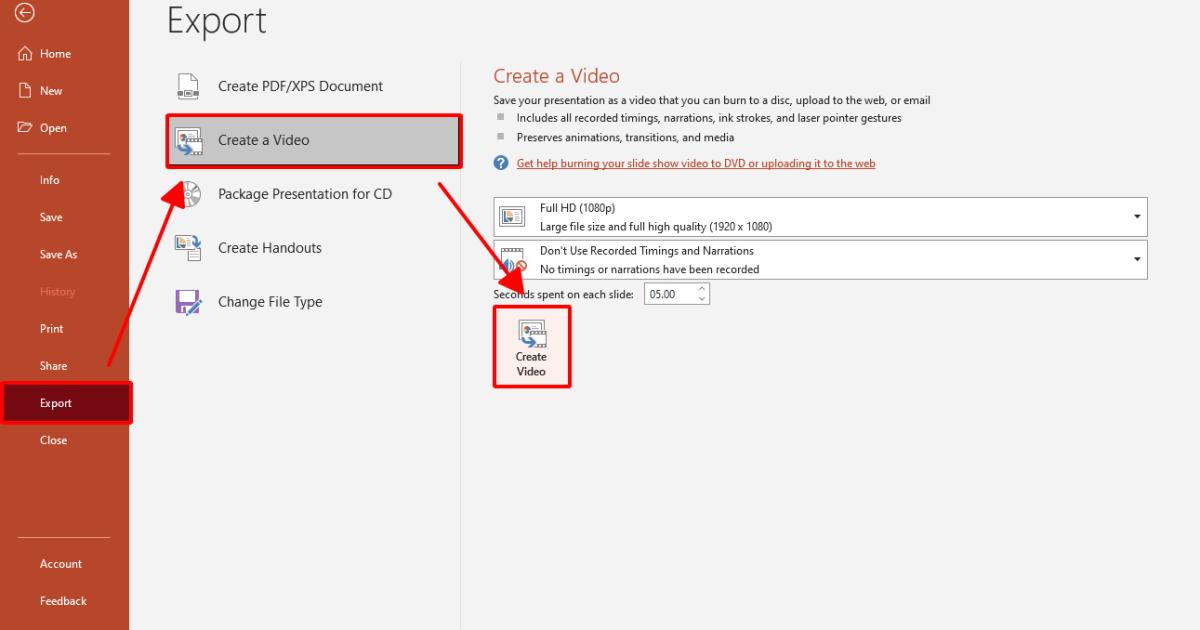Open the recorded timings and narrations dropdown

click(1138, 258)
